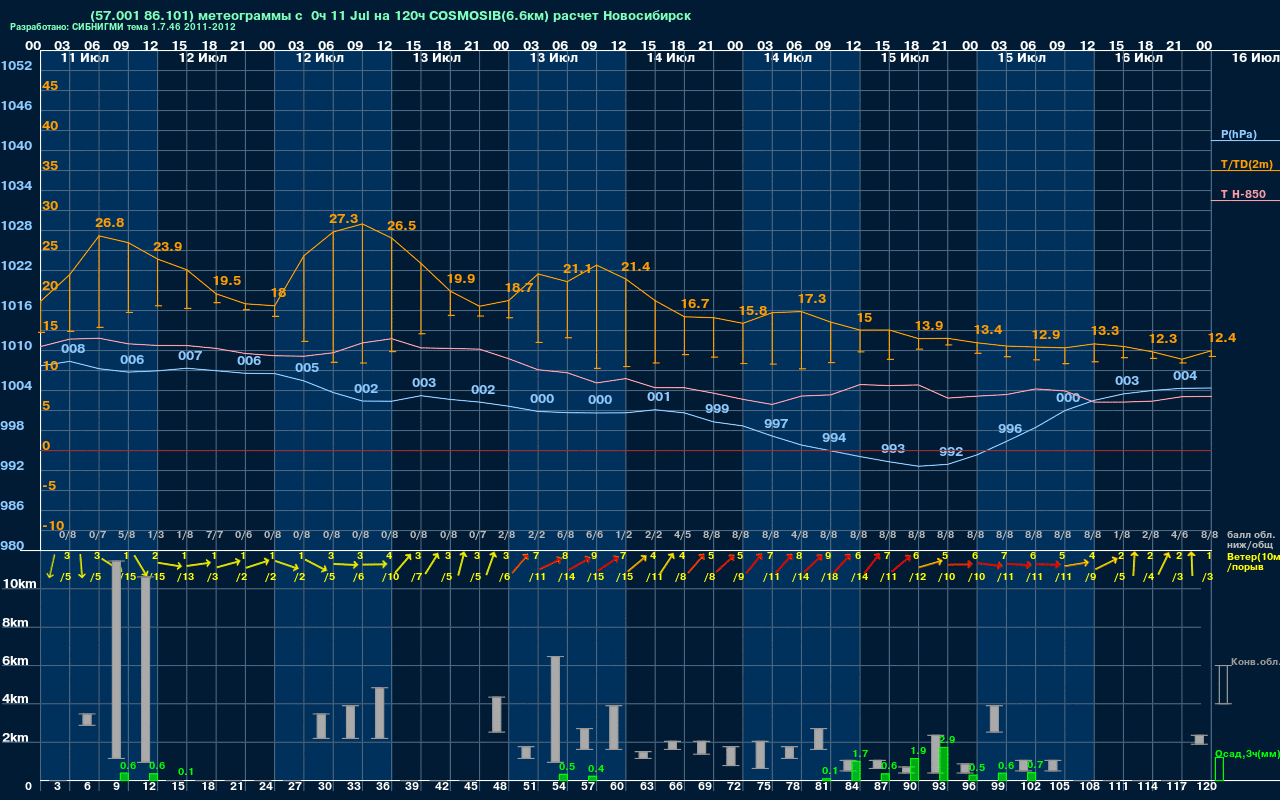Click the 12.9 temperature value
This screenshot has width=1280, height=800.
coord(1046,334)
